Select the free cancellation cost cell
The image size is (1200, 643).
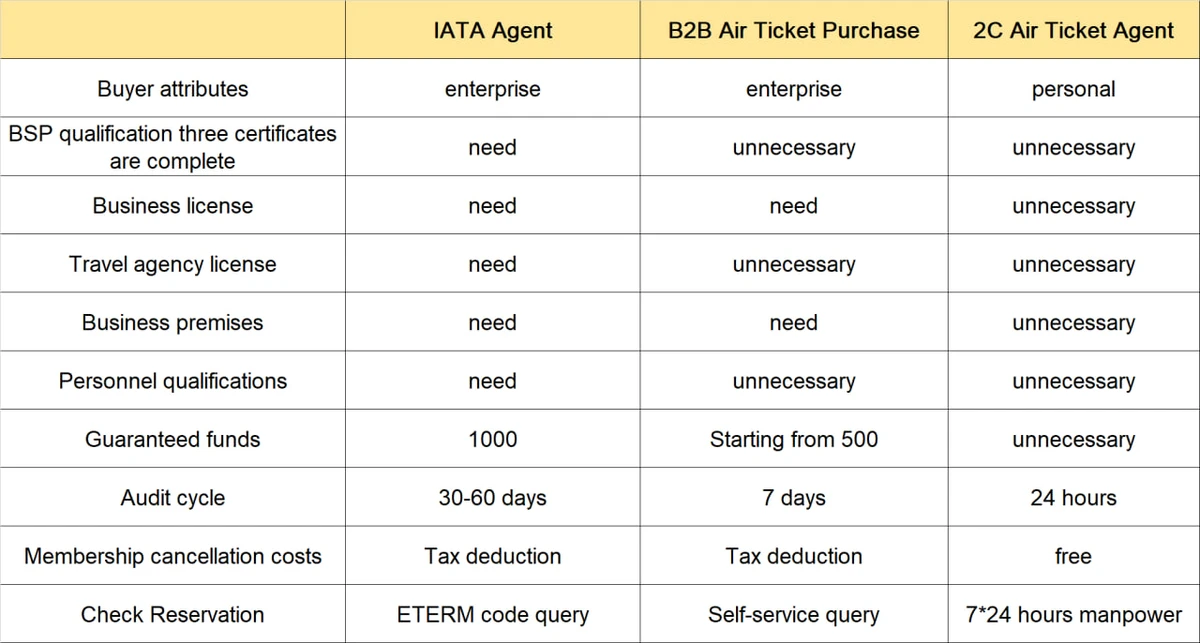pyautogui.click(x=1073, y=556)
